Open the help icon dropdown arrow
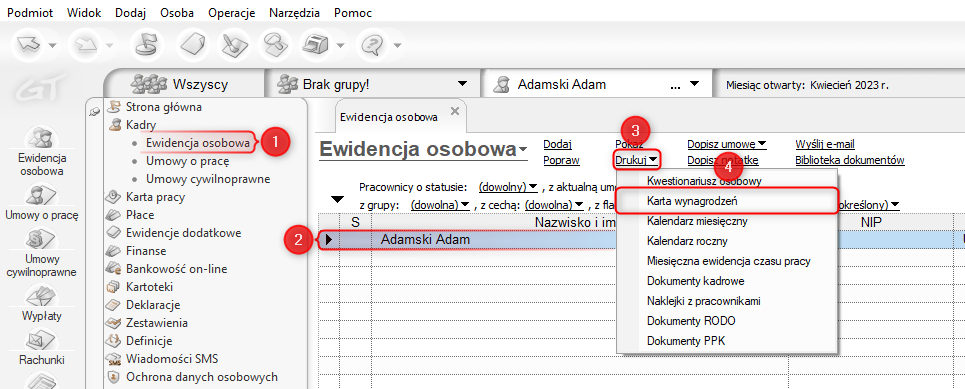The height and width of the screenshot is (389, 965). point(398,45)
